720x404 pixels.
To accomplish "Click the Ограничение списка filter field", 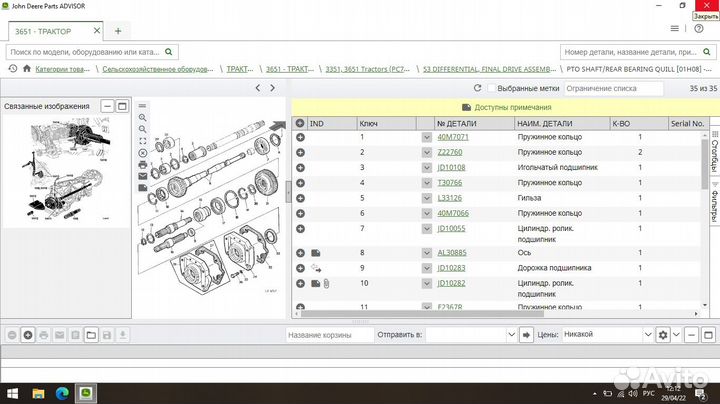I will 613,88.
